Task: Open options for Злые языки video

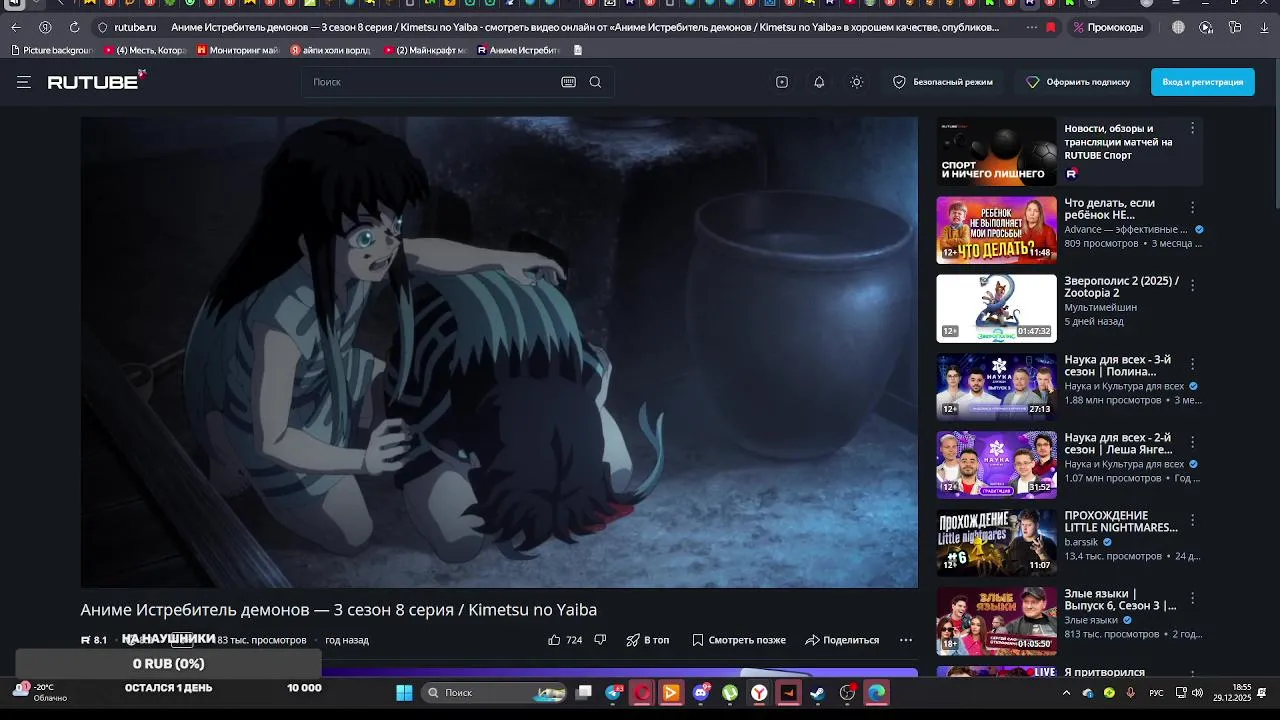Action: click(1192, 597)
